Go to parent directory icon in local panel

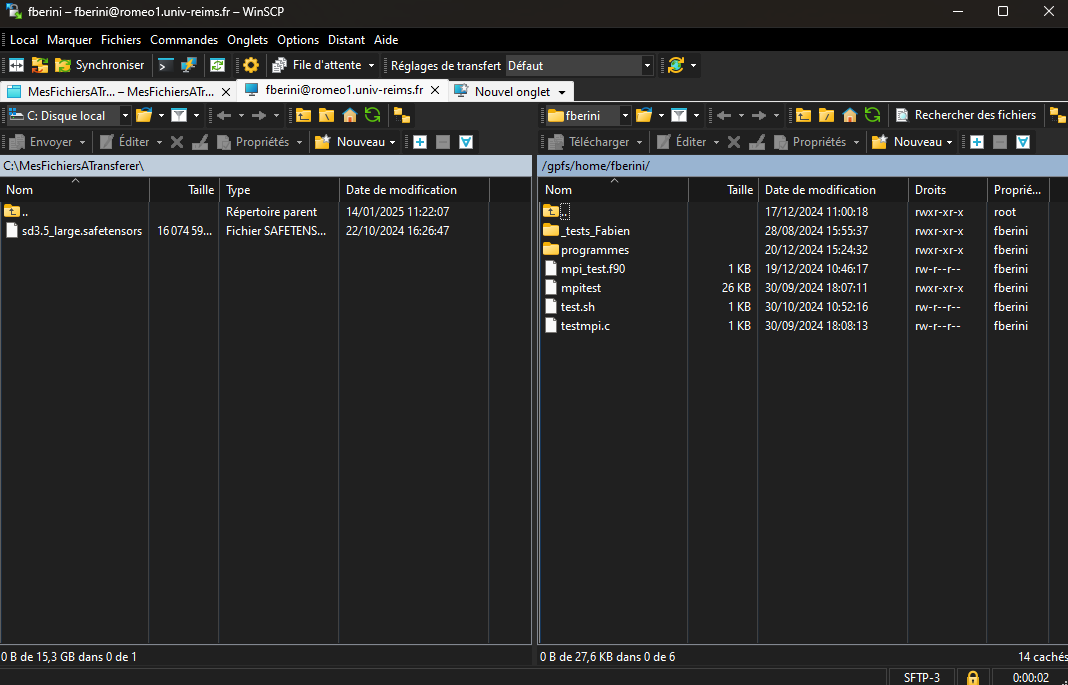pyautogui.click(x=303, y=116)
